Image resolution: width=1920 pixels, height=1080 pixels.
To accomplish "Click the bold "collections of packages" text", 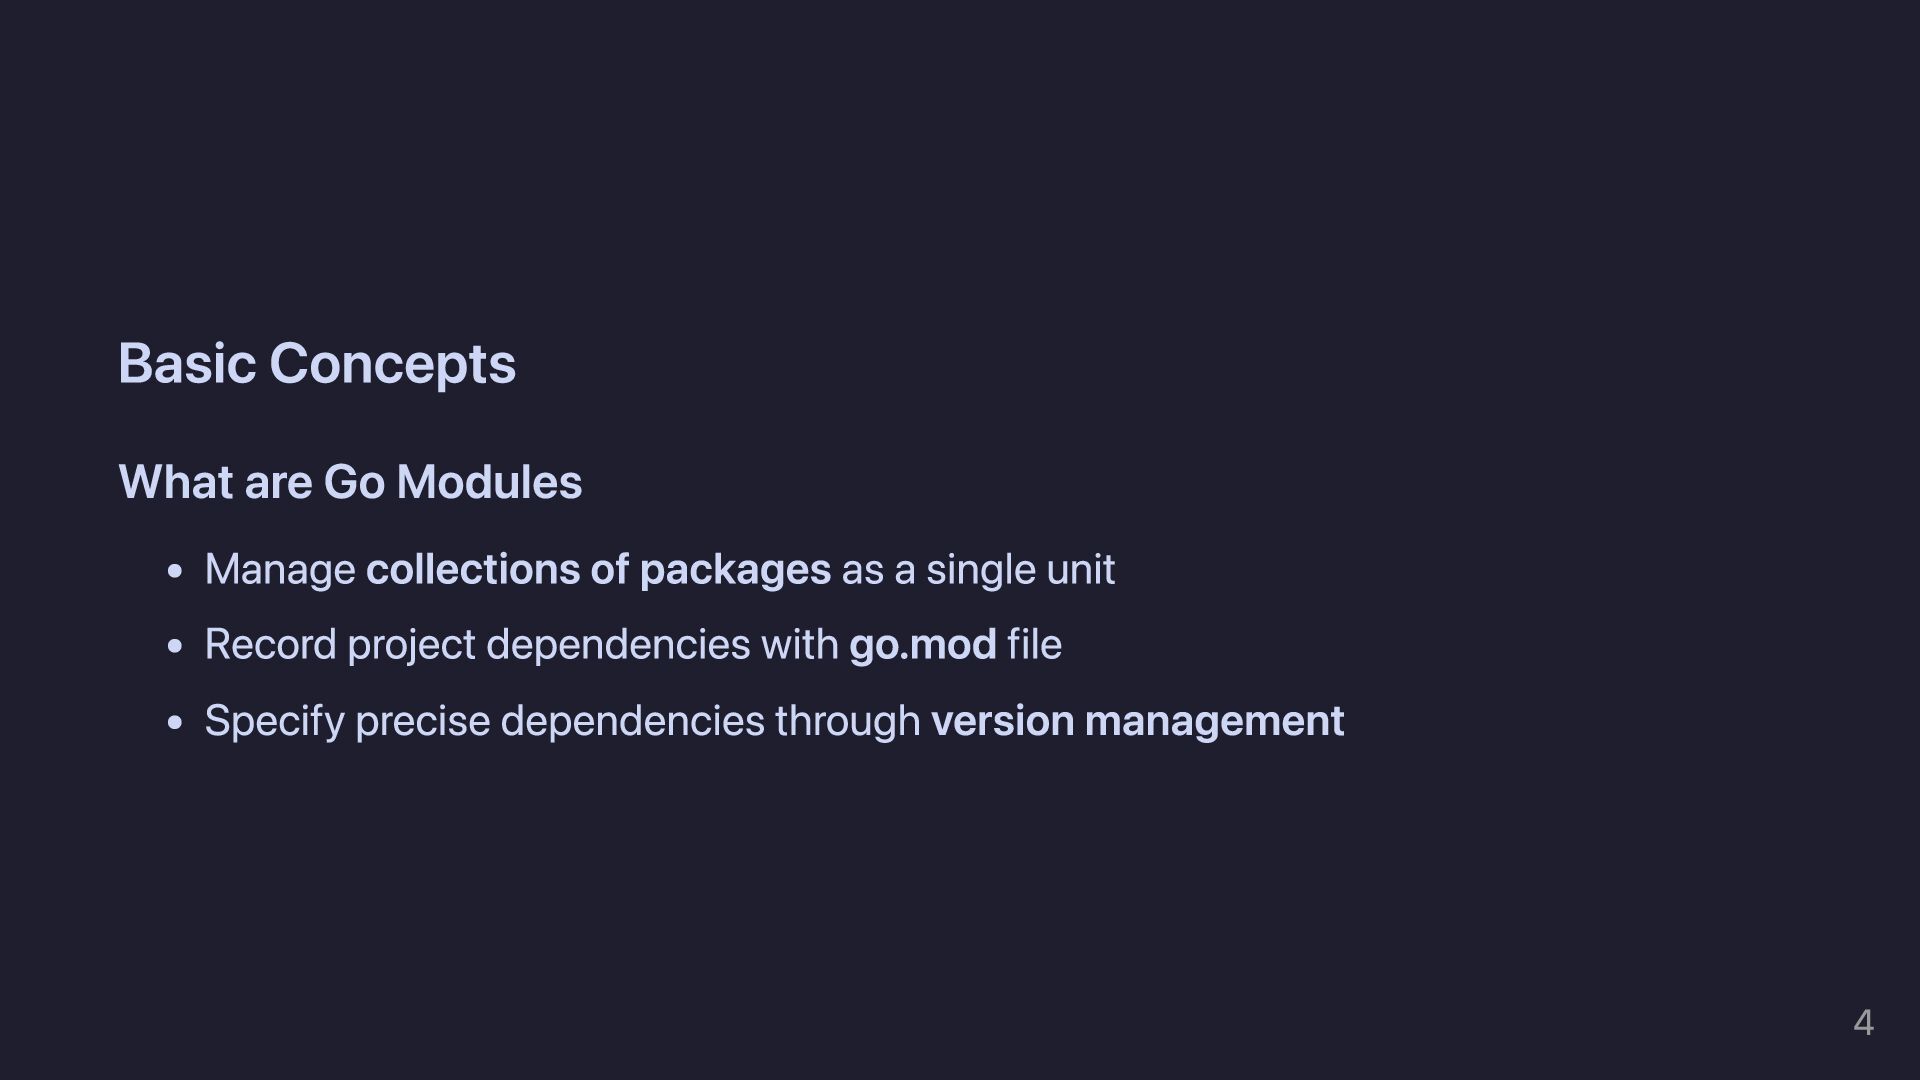I will click(598, 569).
